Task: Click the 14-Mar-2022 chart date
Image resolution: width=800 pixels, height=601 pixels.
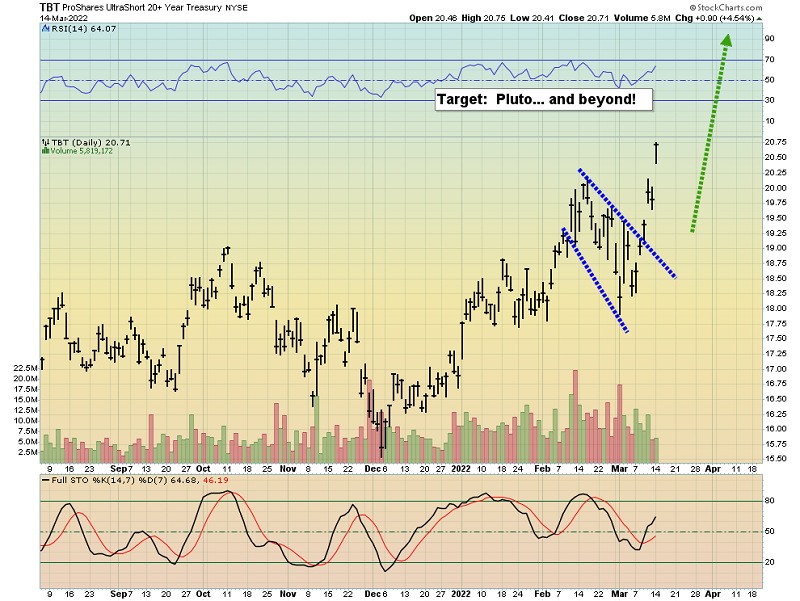Action: [x=64, y=18]
